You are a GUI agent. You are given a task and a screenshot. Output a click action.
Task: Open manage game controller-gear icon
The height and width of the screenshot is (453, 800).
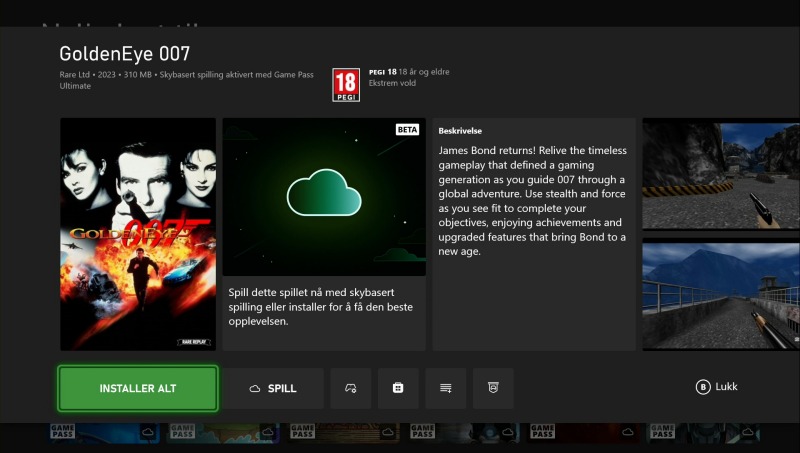click(x=351, y=388)
